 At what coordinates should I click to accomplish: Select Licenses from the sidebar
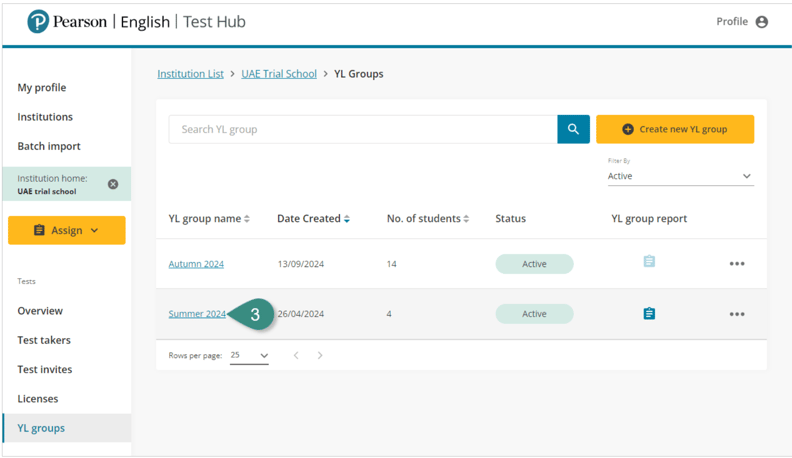pos(38,399)
